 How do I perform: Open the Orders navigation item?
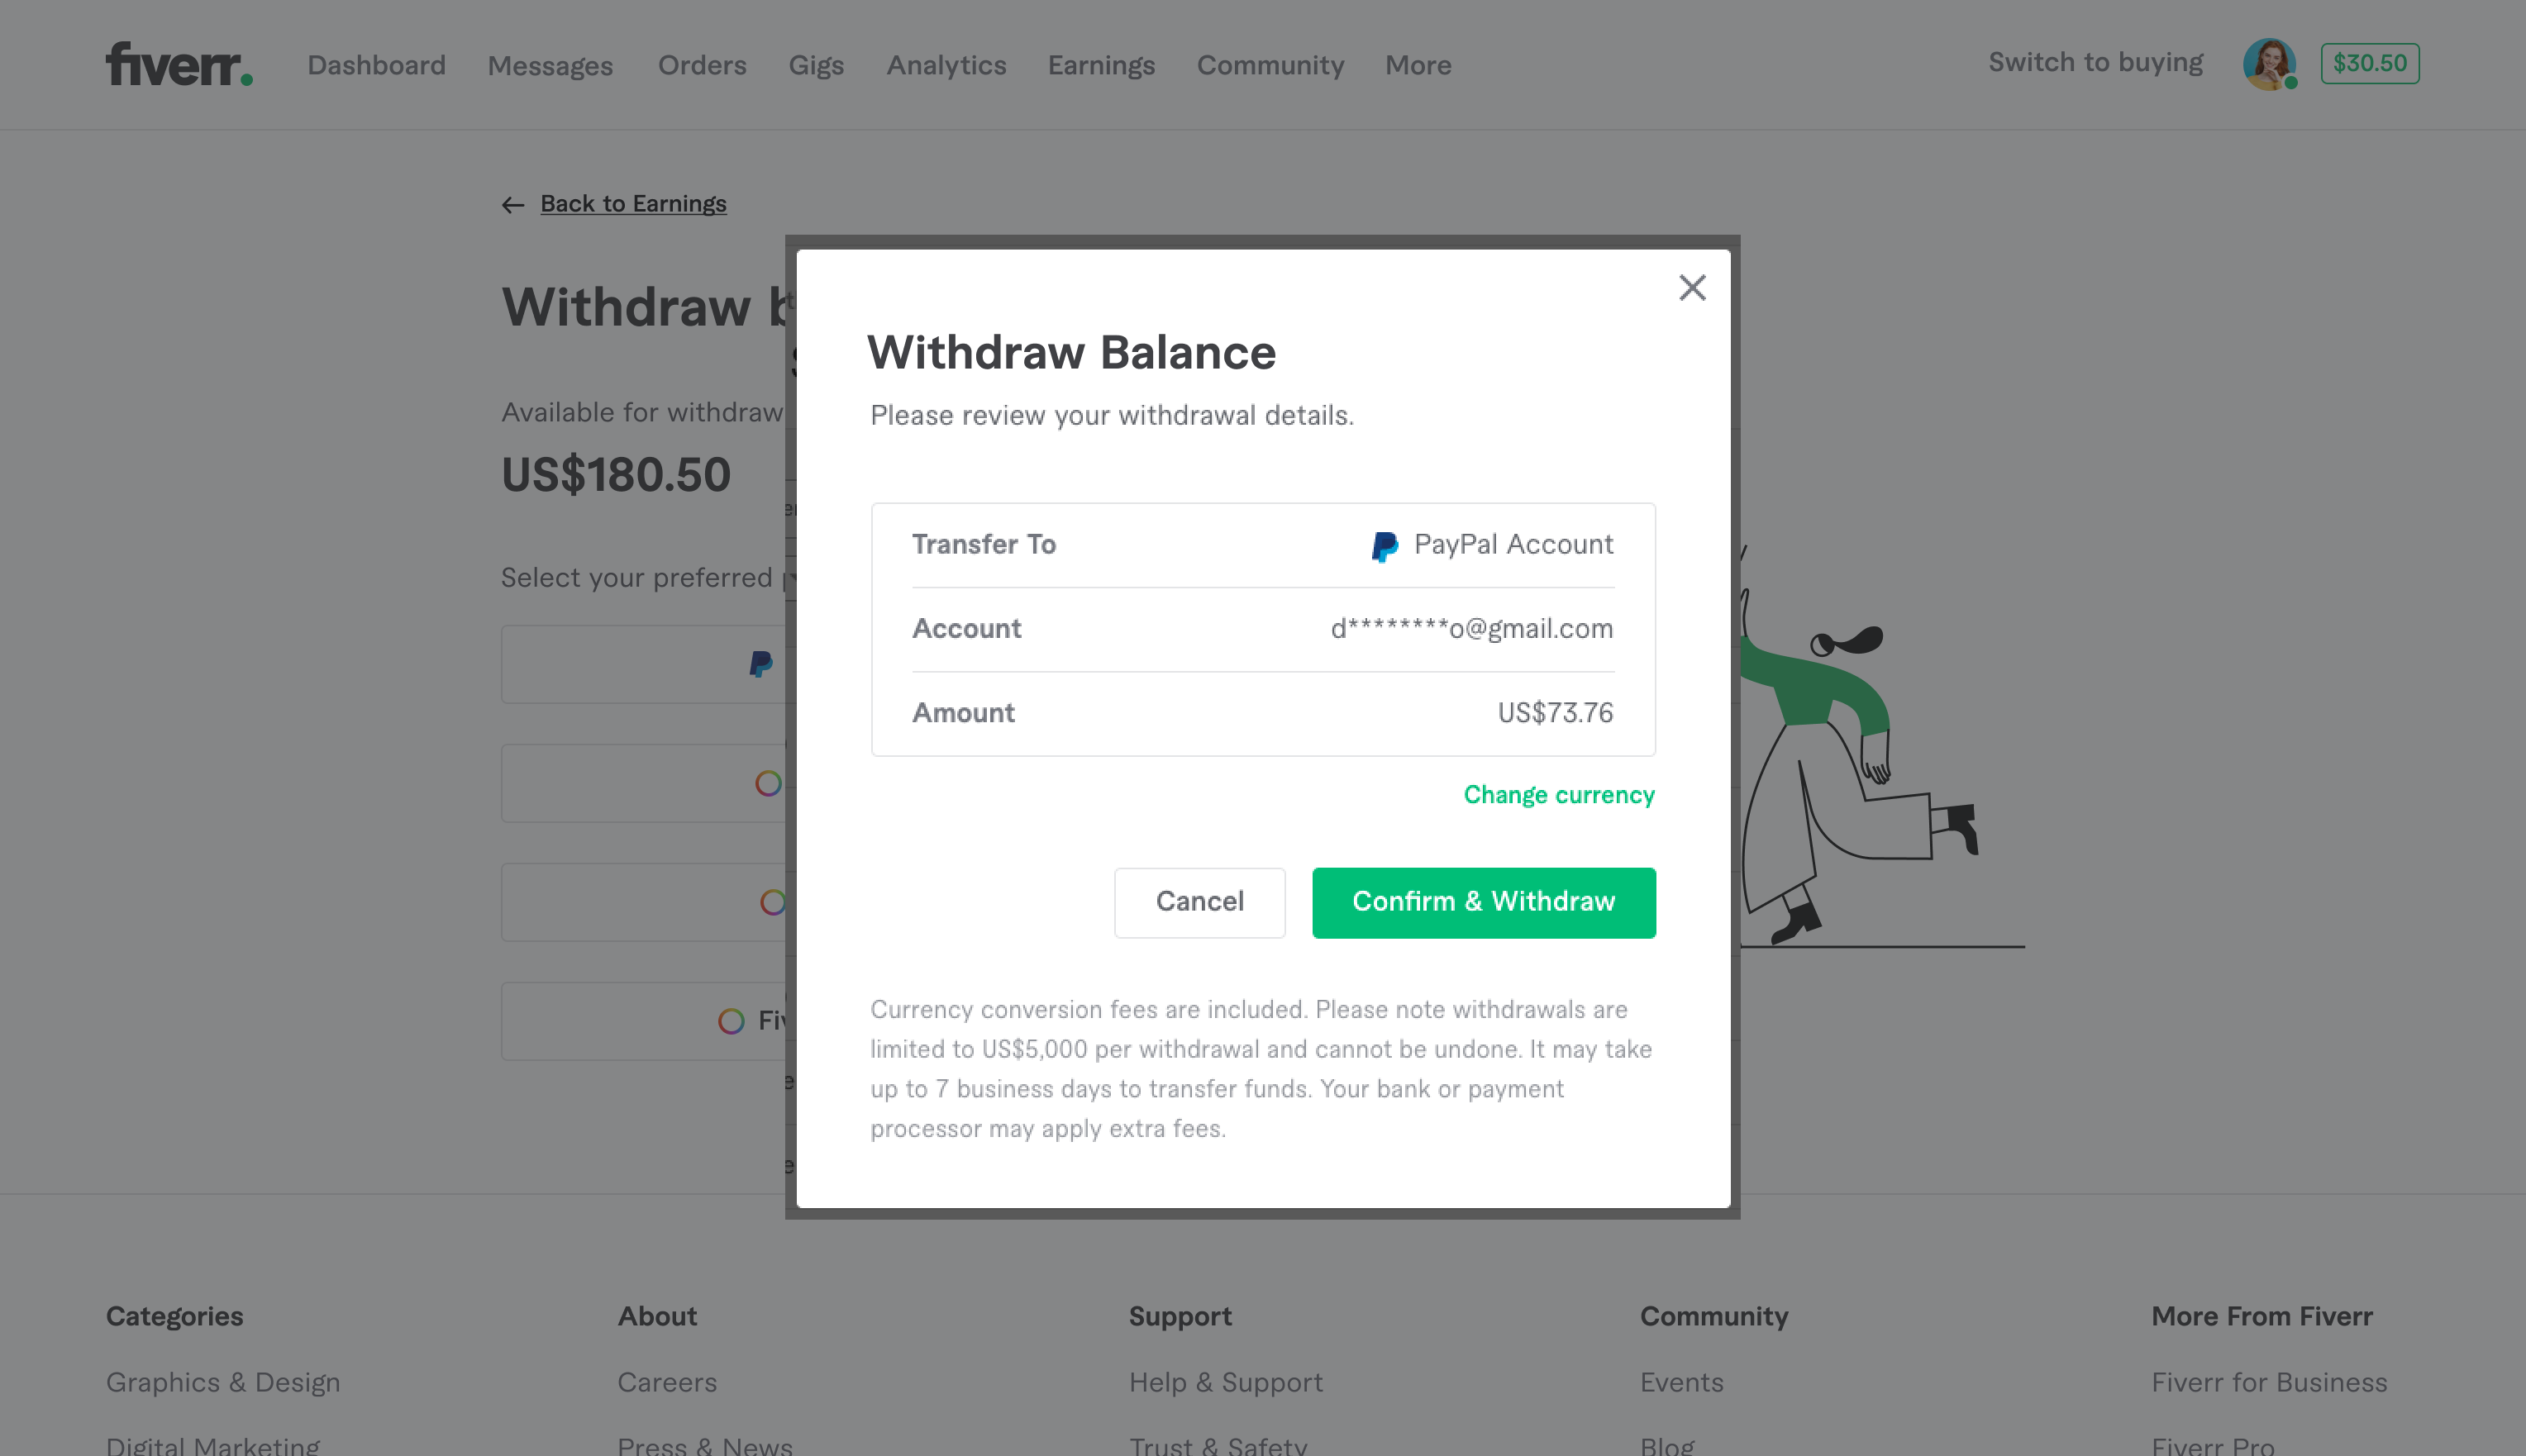click(x=701, y=66)
